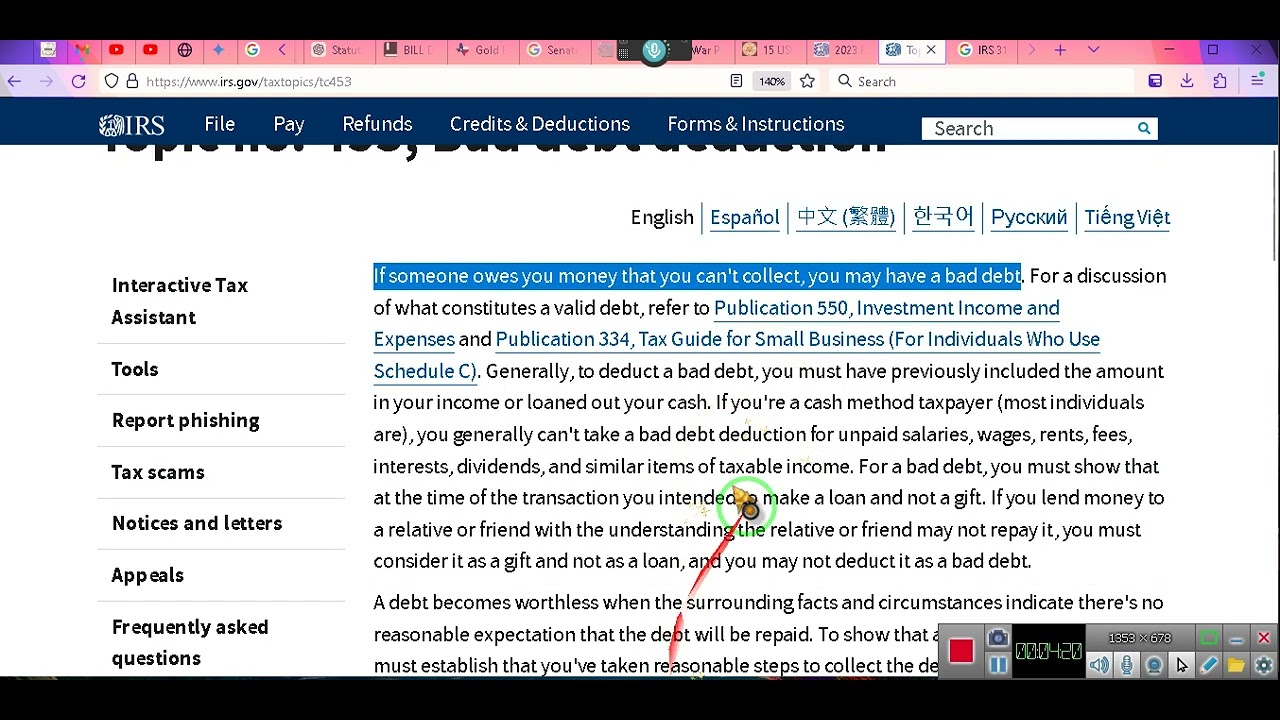Image resolution: width=1280 pixels, height=720 pixels.
Task: Open a new browser tab
Action: 1060,50
